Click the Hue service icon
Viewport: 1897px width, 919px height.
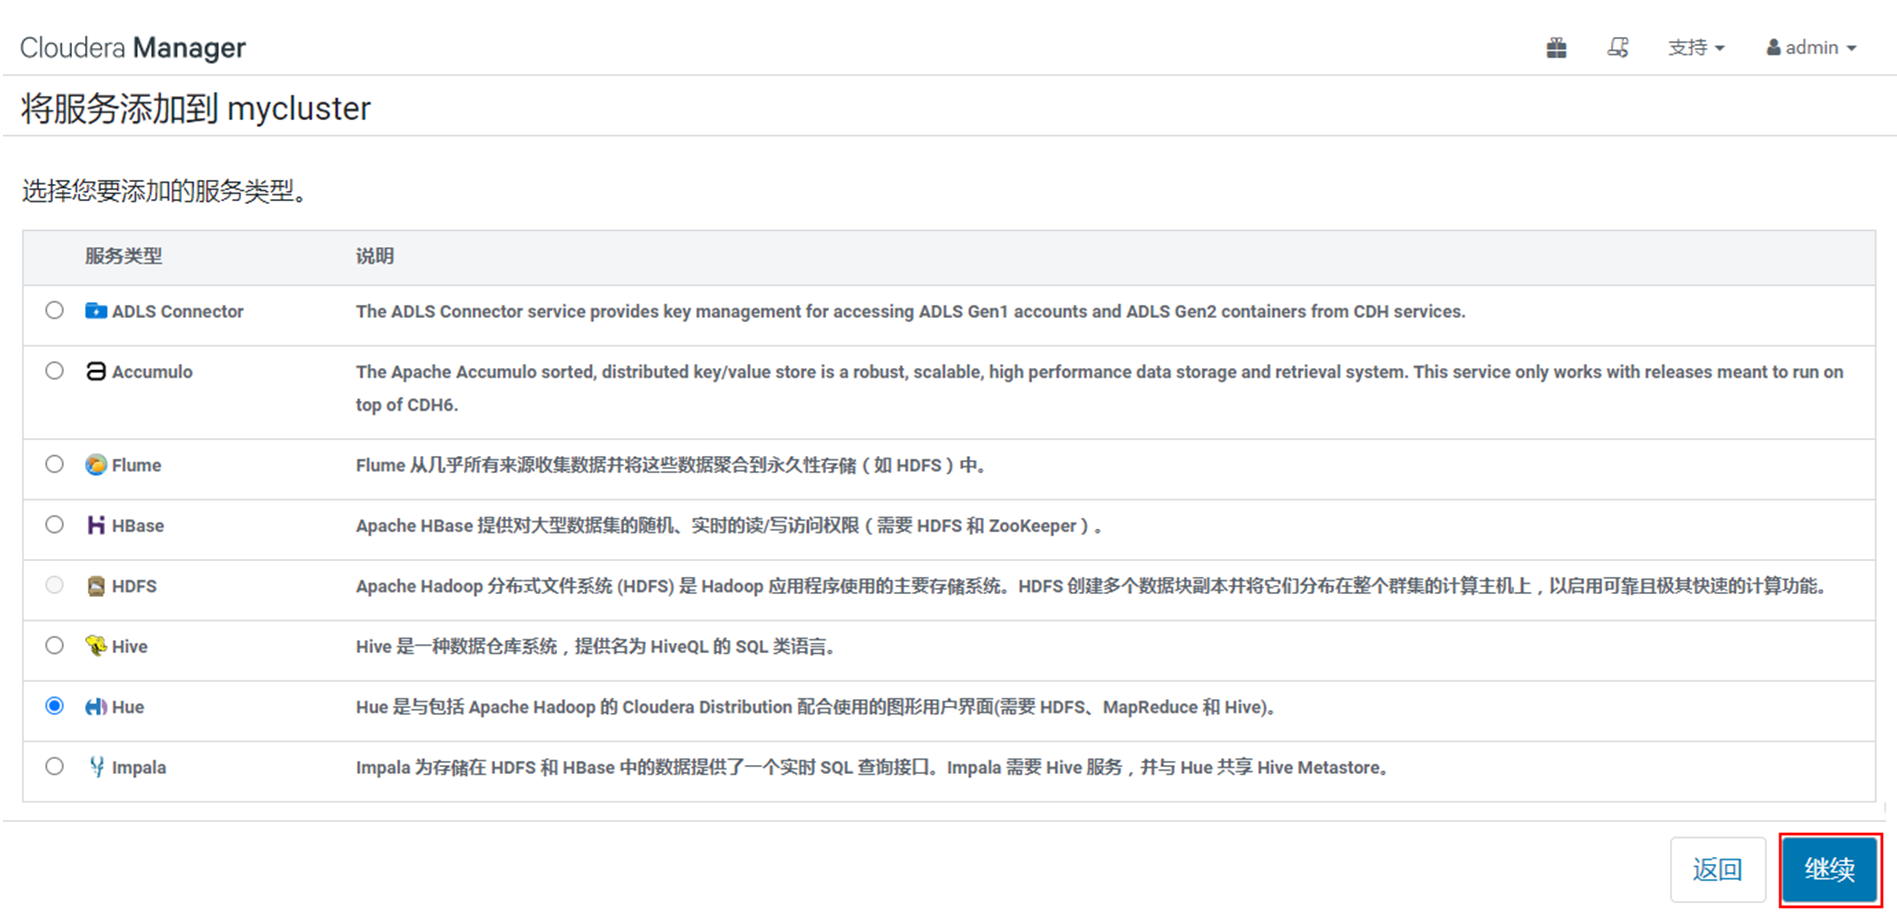pyautogui.click(x=96, y=707)
